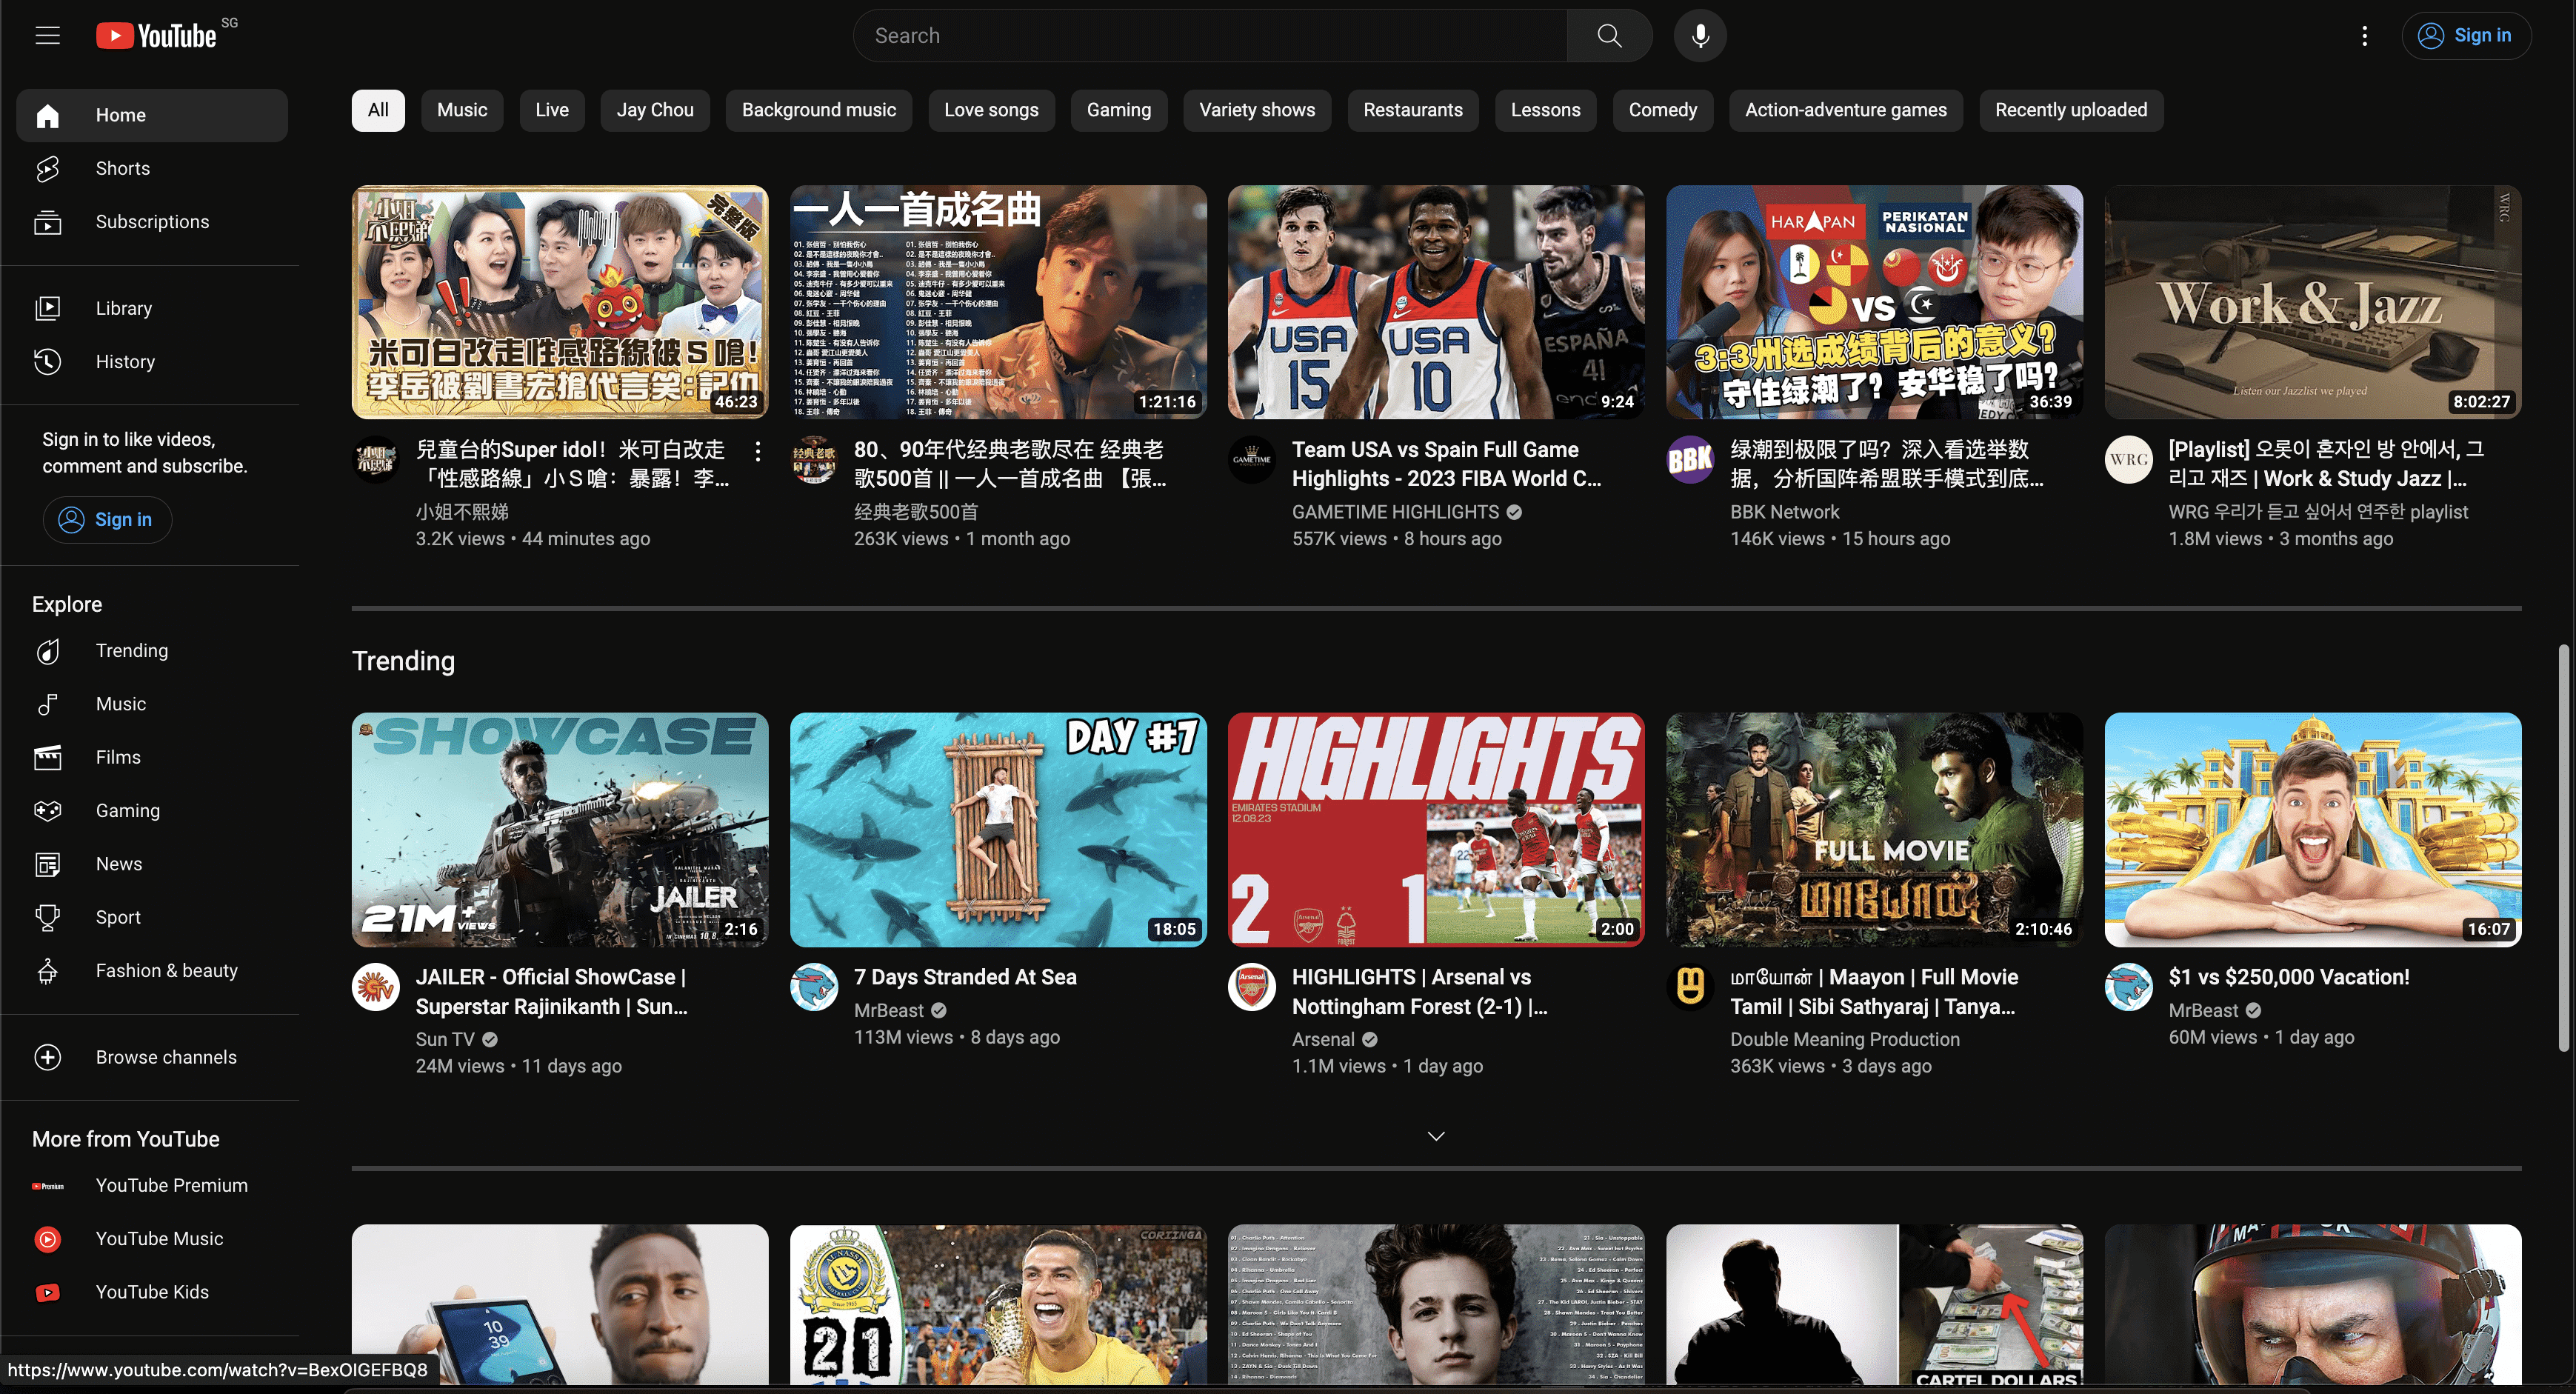This screenshot has height=1394, width=2576.
Task: Select the Restaurants chip
Action: (1413, 110)
